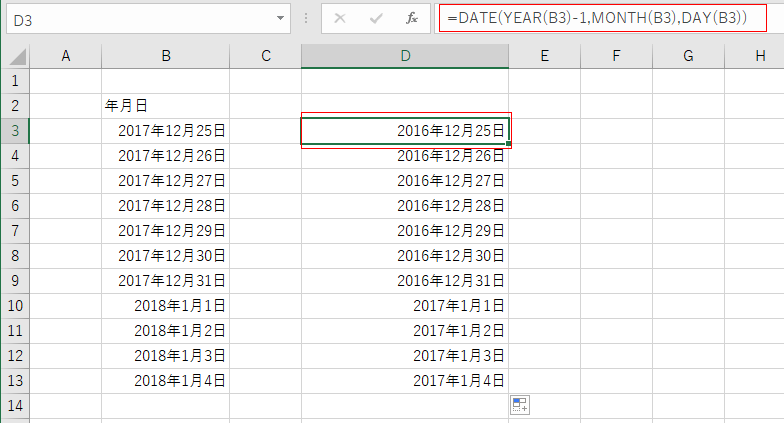The width and height of the screenshot is (784, 423).
Task: Select row 14 header
Action: (x=15, y=406)
